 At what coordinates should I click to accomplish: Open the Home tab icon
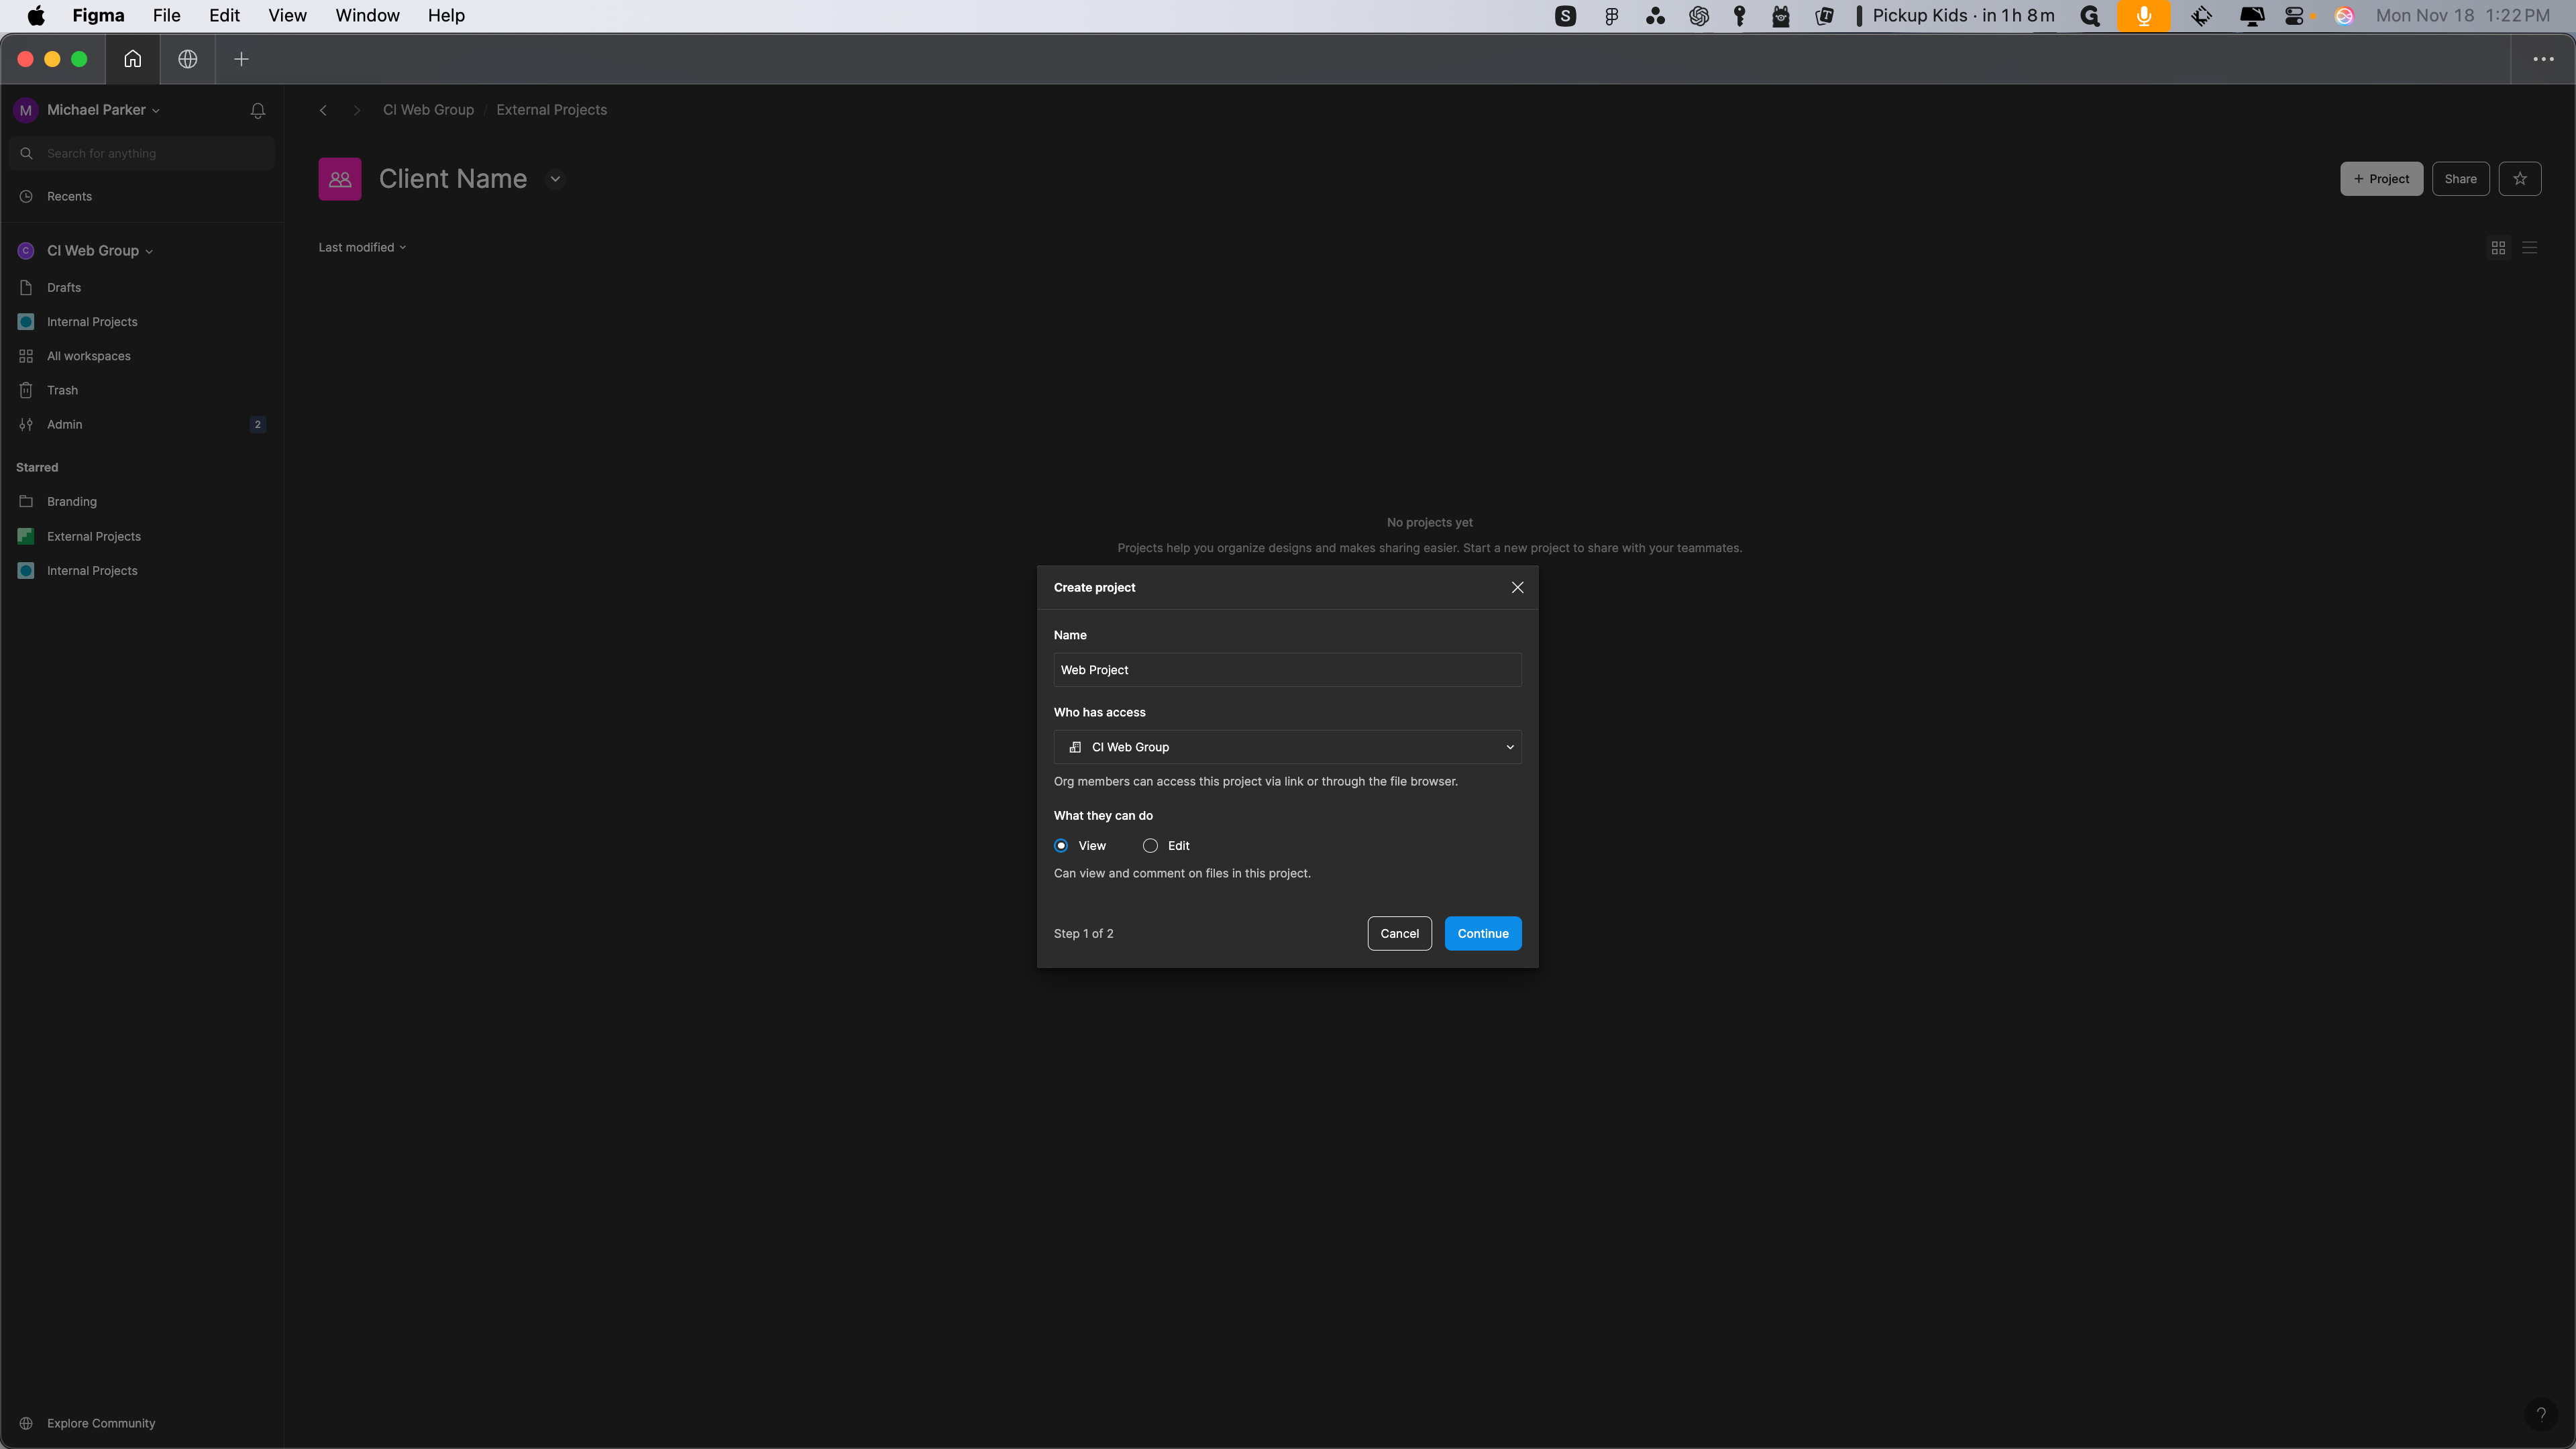[x=132, y=59]
